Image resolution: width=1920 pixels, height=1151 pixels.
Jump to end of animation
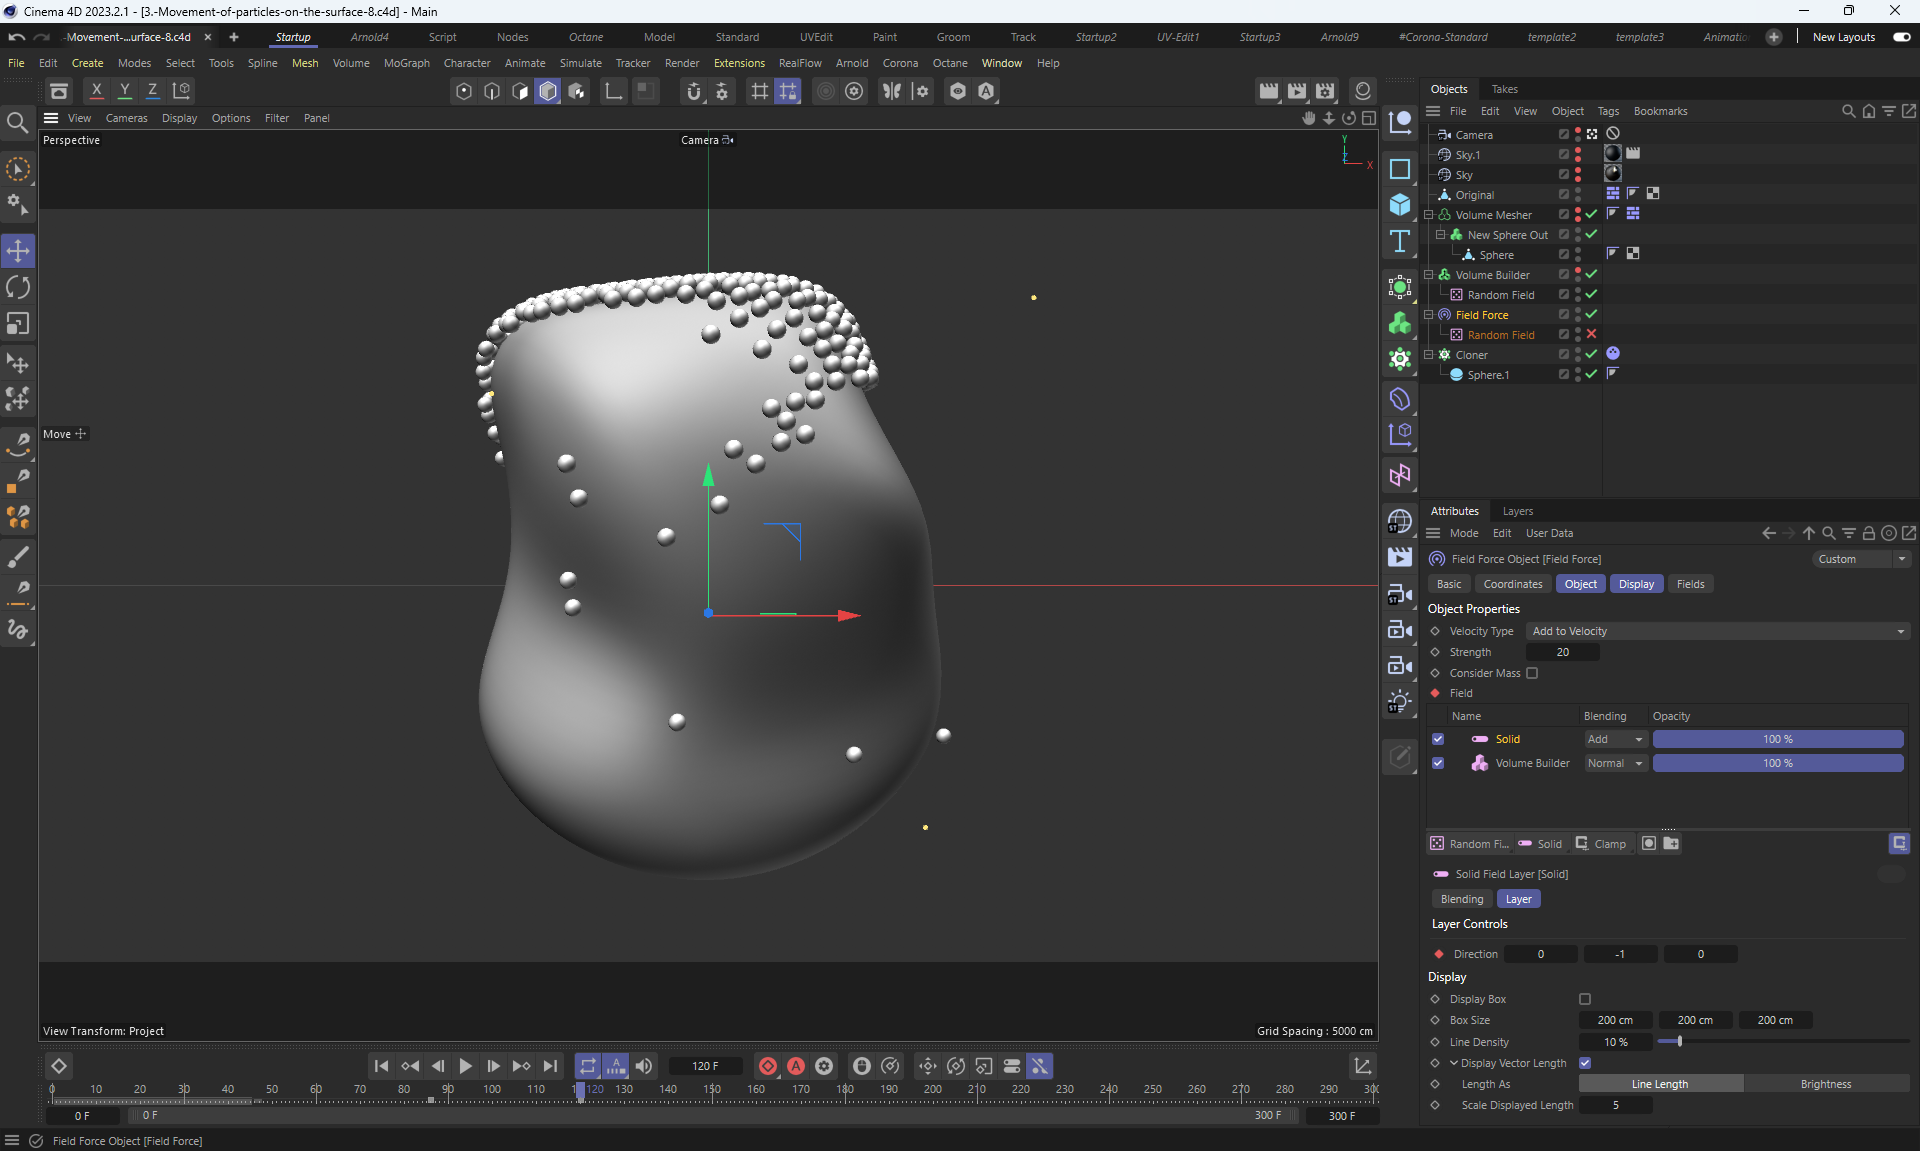(550, 1066)
